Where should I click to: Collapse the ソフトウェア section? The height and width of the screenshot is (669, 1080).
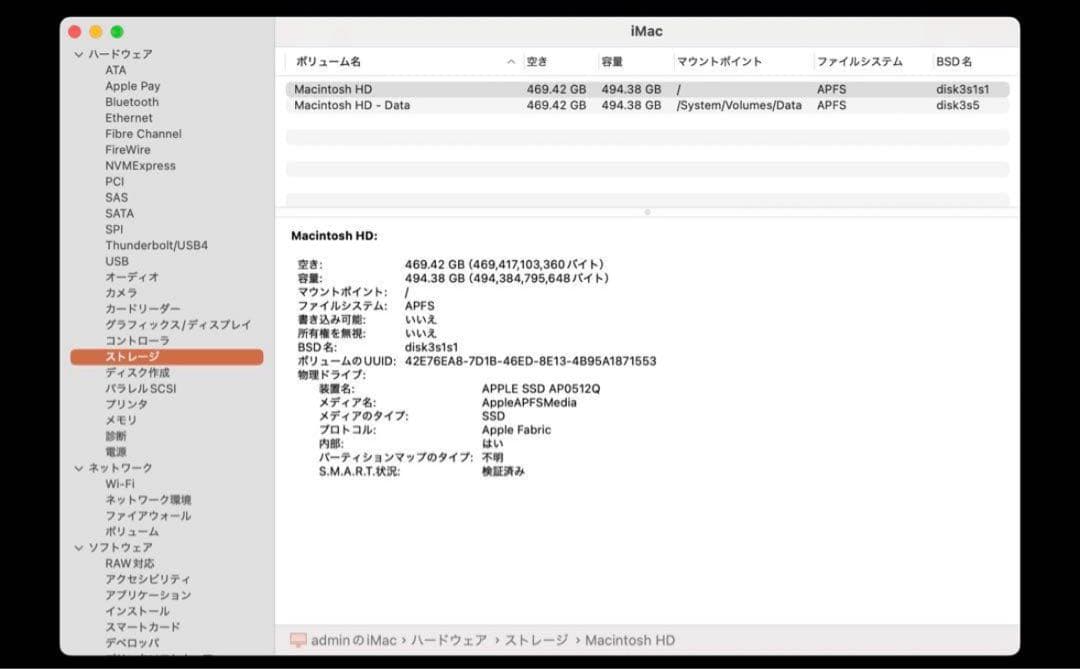point(78,547)
